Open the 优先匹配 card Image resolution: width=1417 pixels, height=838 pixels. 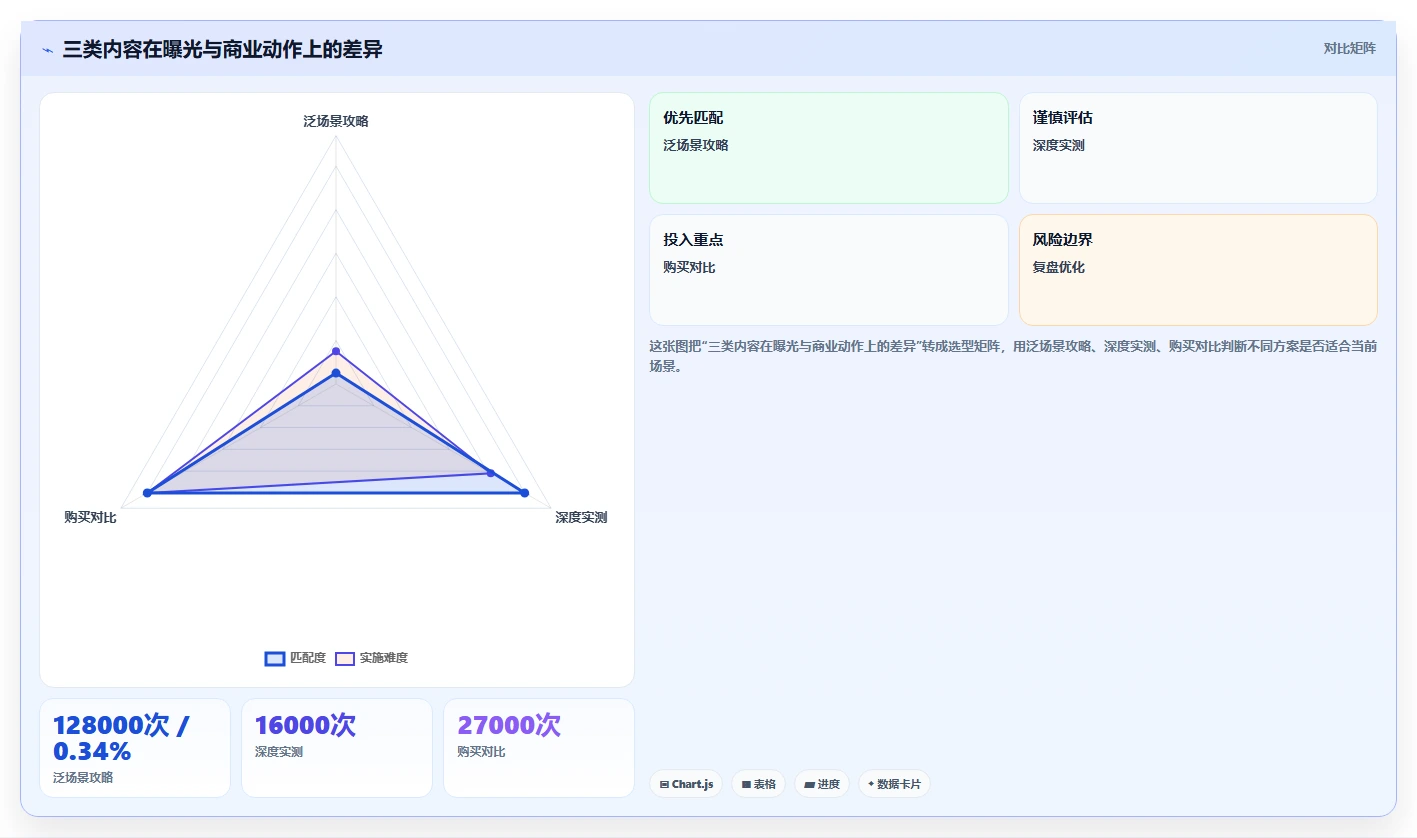[x=829, y=148]
